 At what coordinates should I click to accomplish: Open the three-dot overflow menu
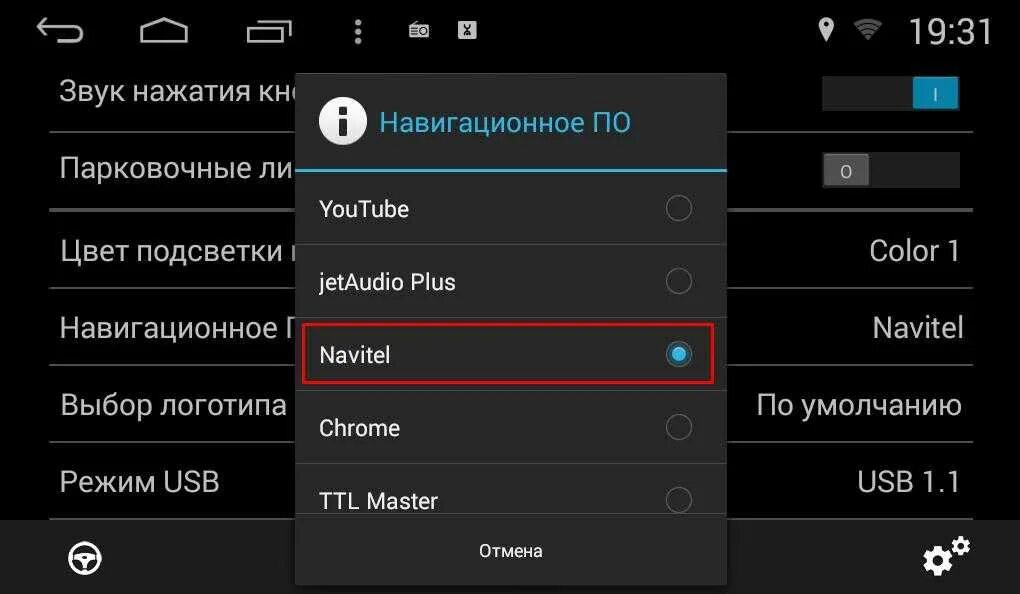tap(358, 31)
